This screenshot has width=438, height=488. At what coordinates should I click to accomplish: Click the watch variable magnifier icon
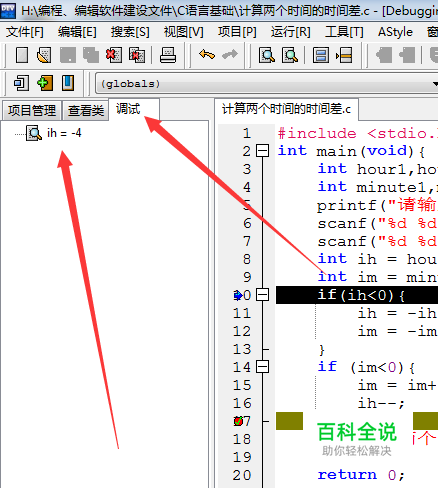[34, 133]
